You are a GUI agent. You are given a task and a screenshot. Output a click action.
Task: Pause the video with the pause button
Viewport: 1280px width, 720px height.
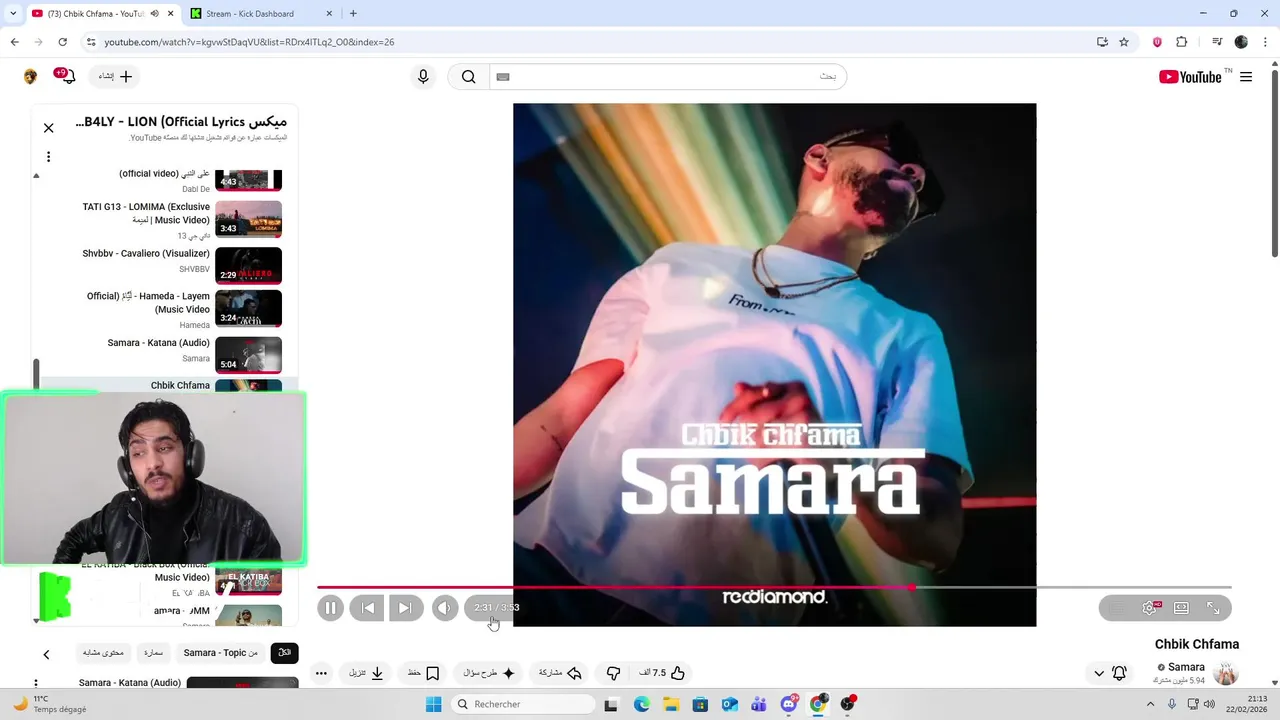[x=330, y=608]
